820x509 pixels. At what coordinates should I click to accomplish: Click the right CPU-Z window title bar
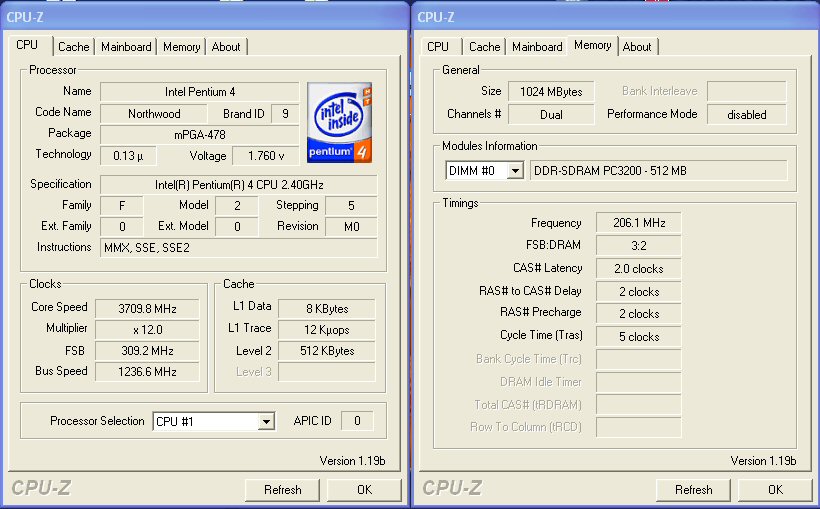tap(616, 17)
